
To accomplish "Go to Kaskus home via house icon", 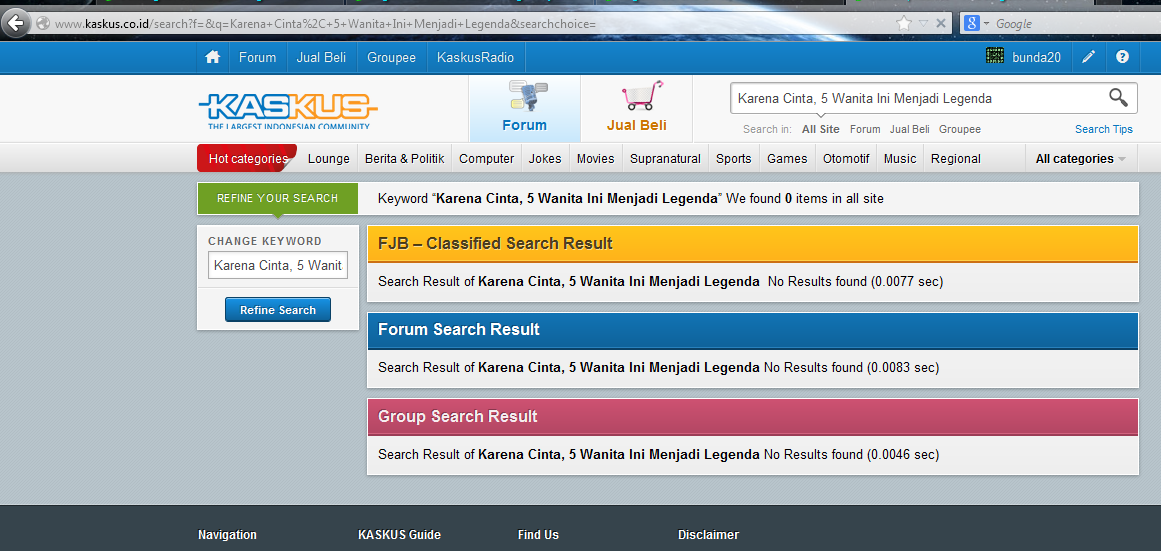I will click(x=213, y=57).
